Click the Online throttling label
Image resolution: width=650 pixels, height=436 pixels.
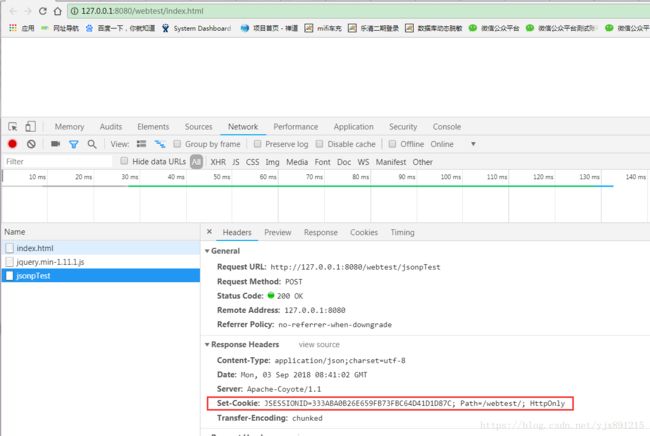pyautogui.click(x=442, y=144)
